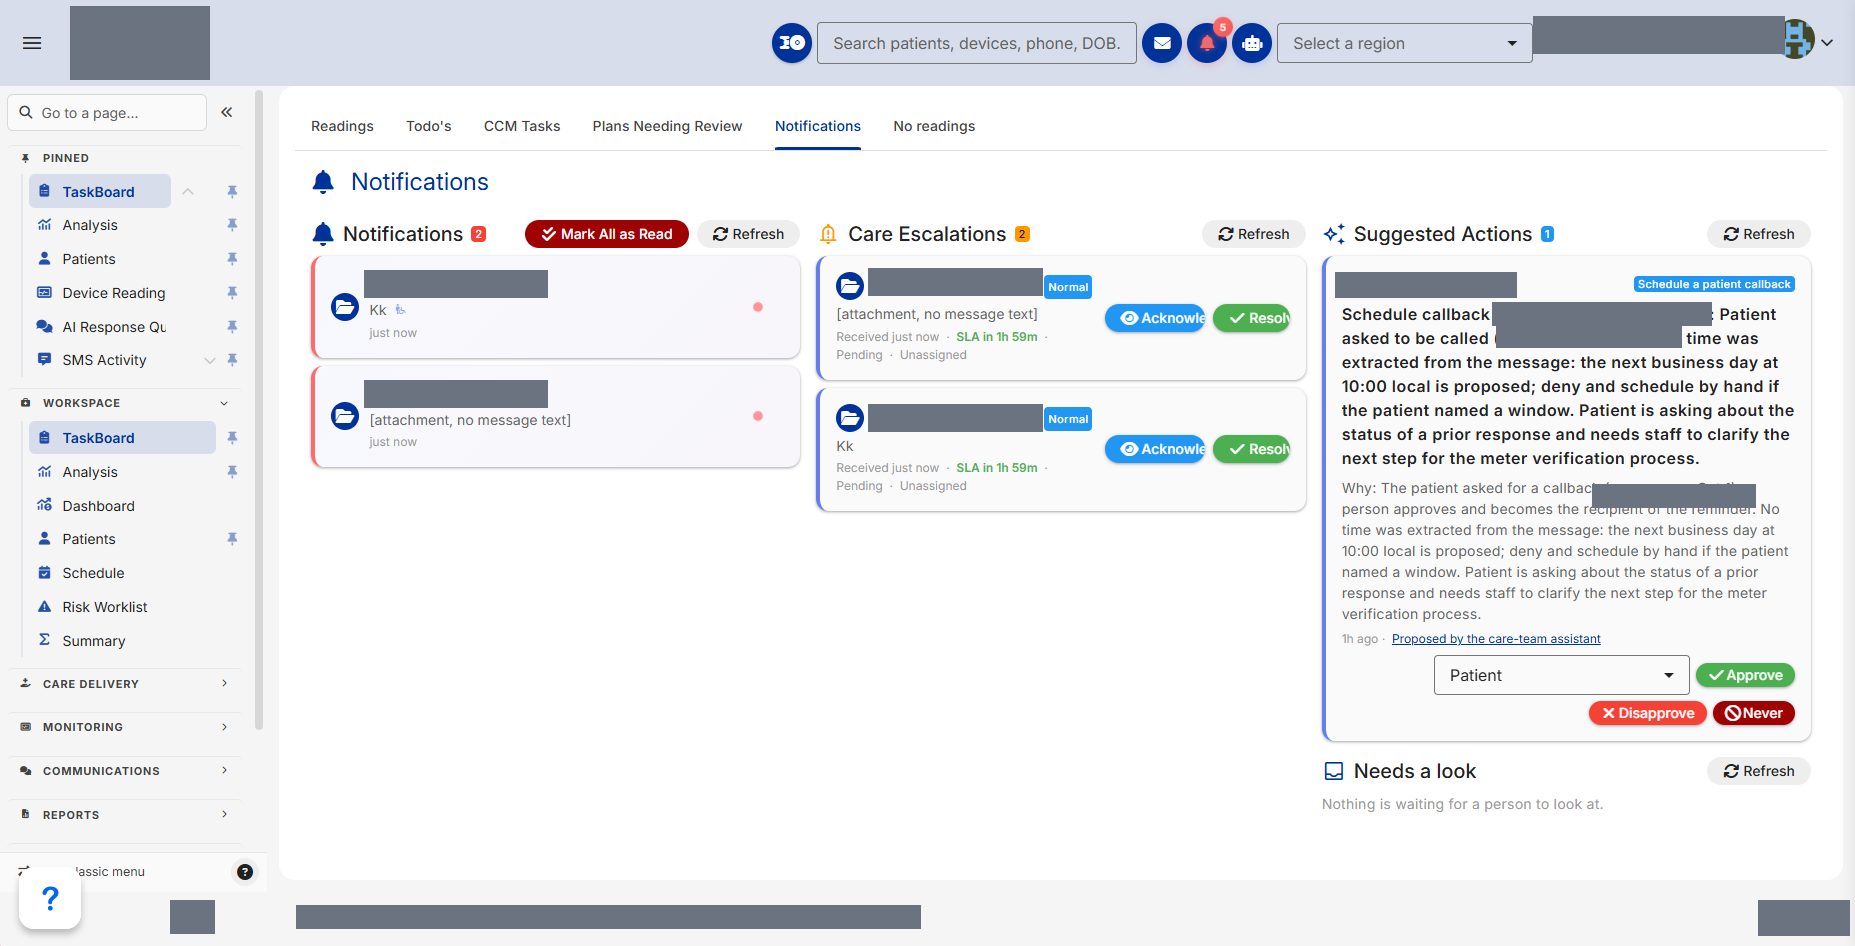Open the No readings tab
This screenshot has width=1855, height=946.
(x=934, y=126)
